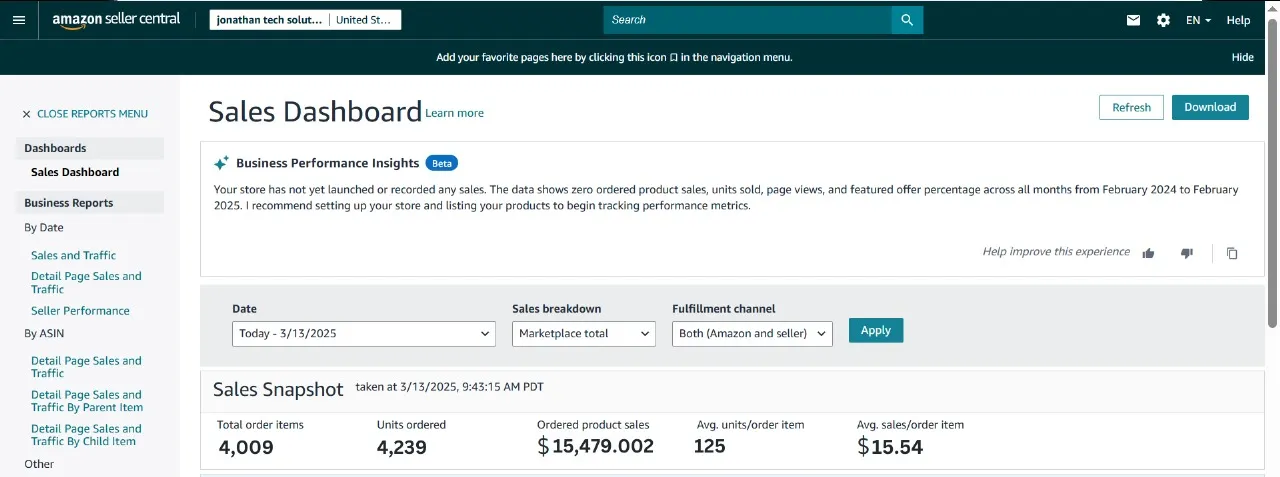The image size is (1280, 477).
Task: Click the Search input field
Action: pos(748,20)
